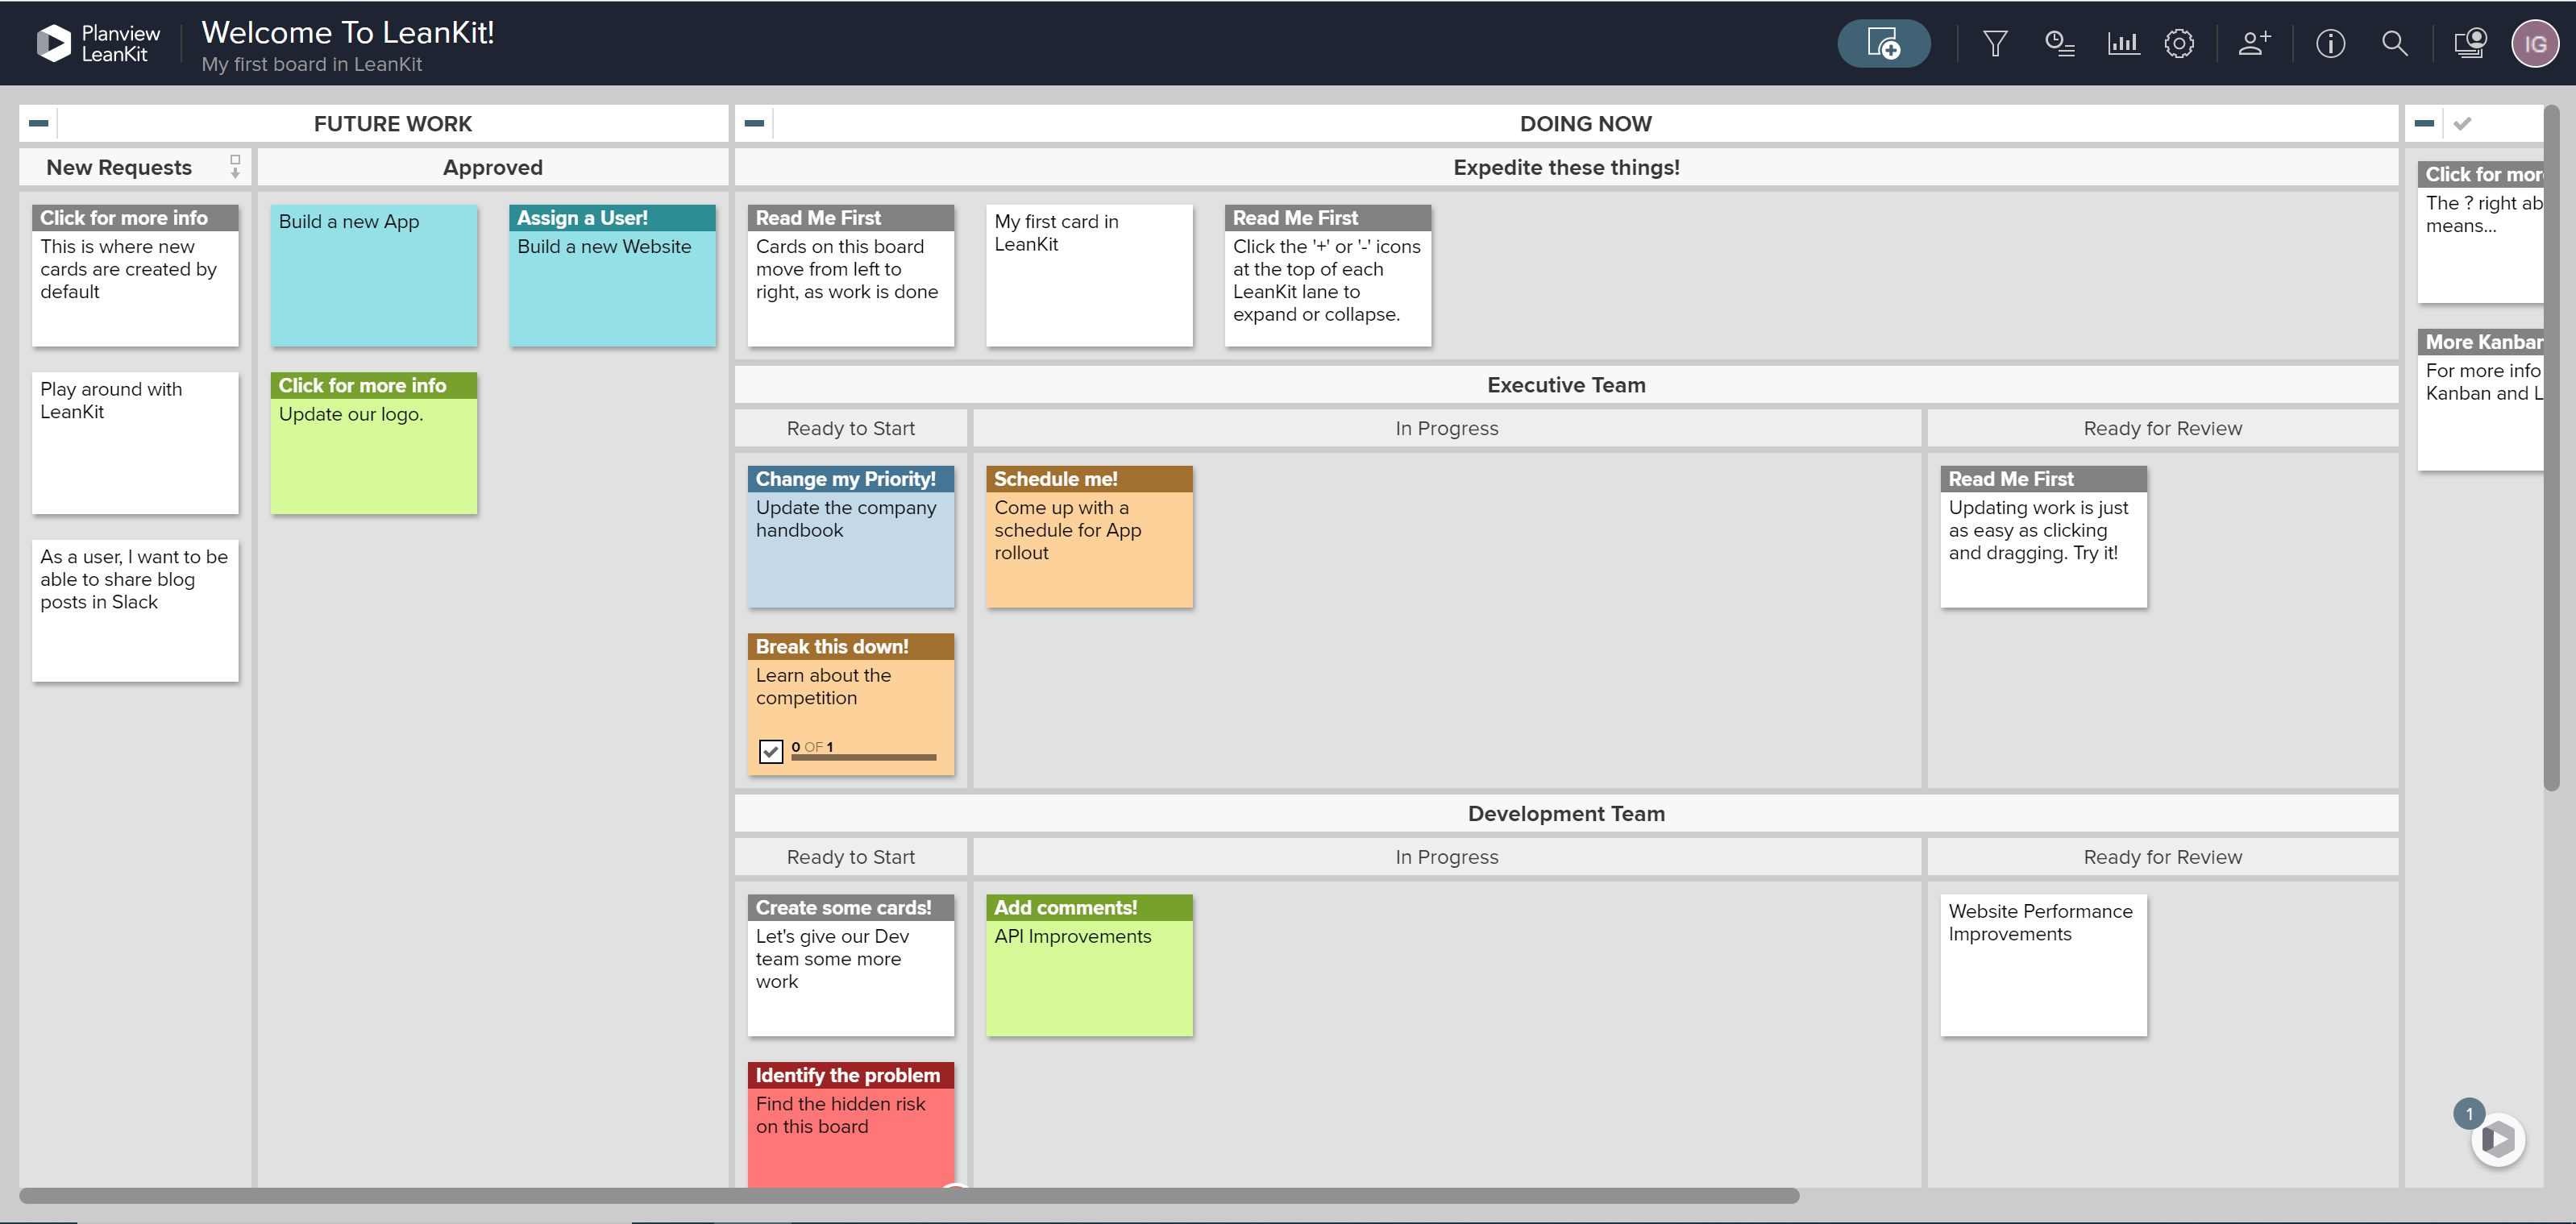Click the checkmark toggle on the rightmost lane
2576x1224 pixels.
(x=2462, y=122)
